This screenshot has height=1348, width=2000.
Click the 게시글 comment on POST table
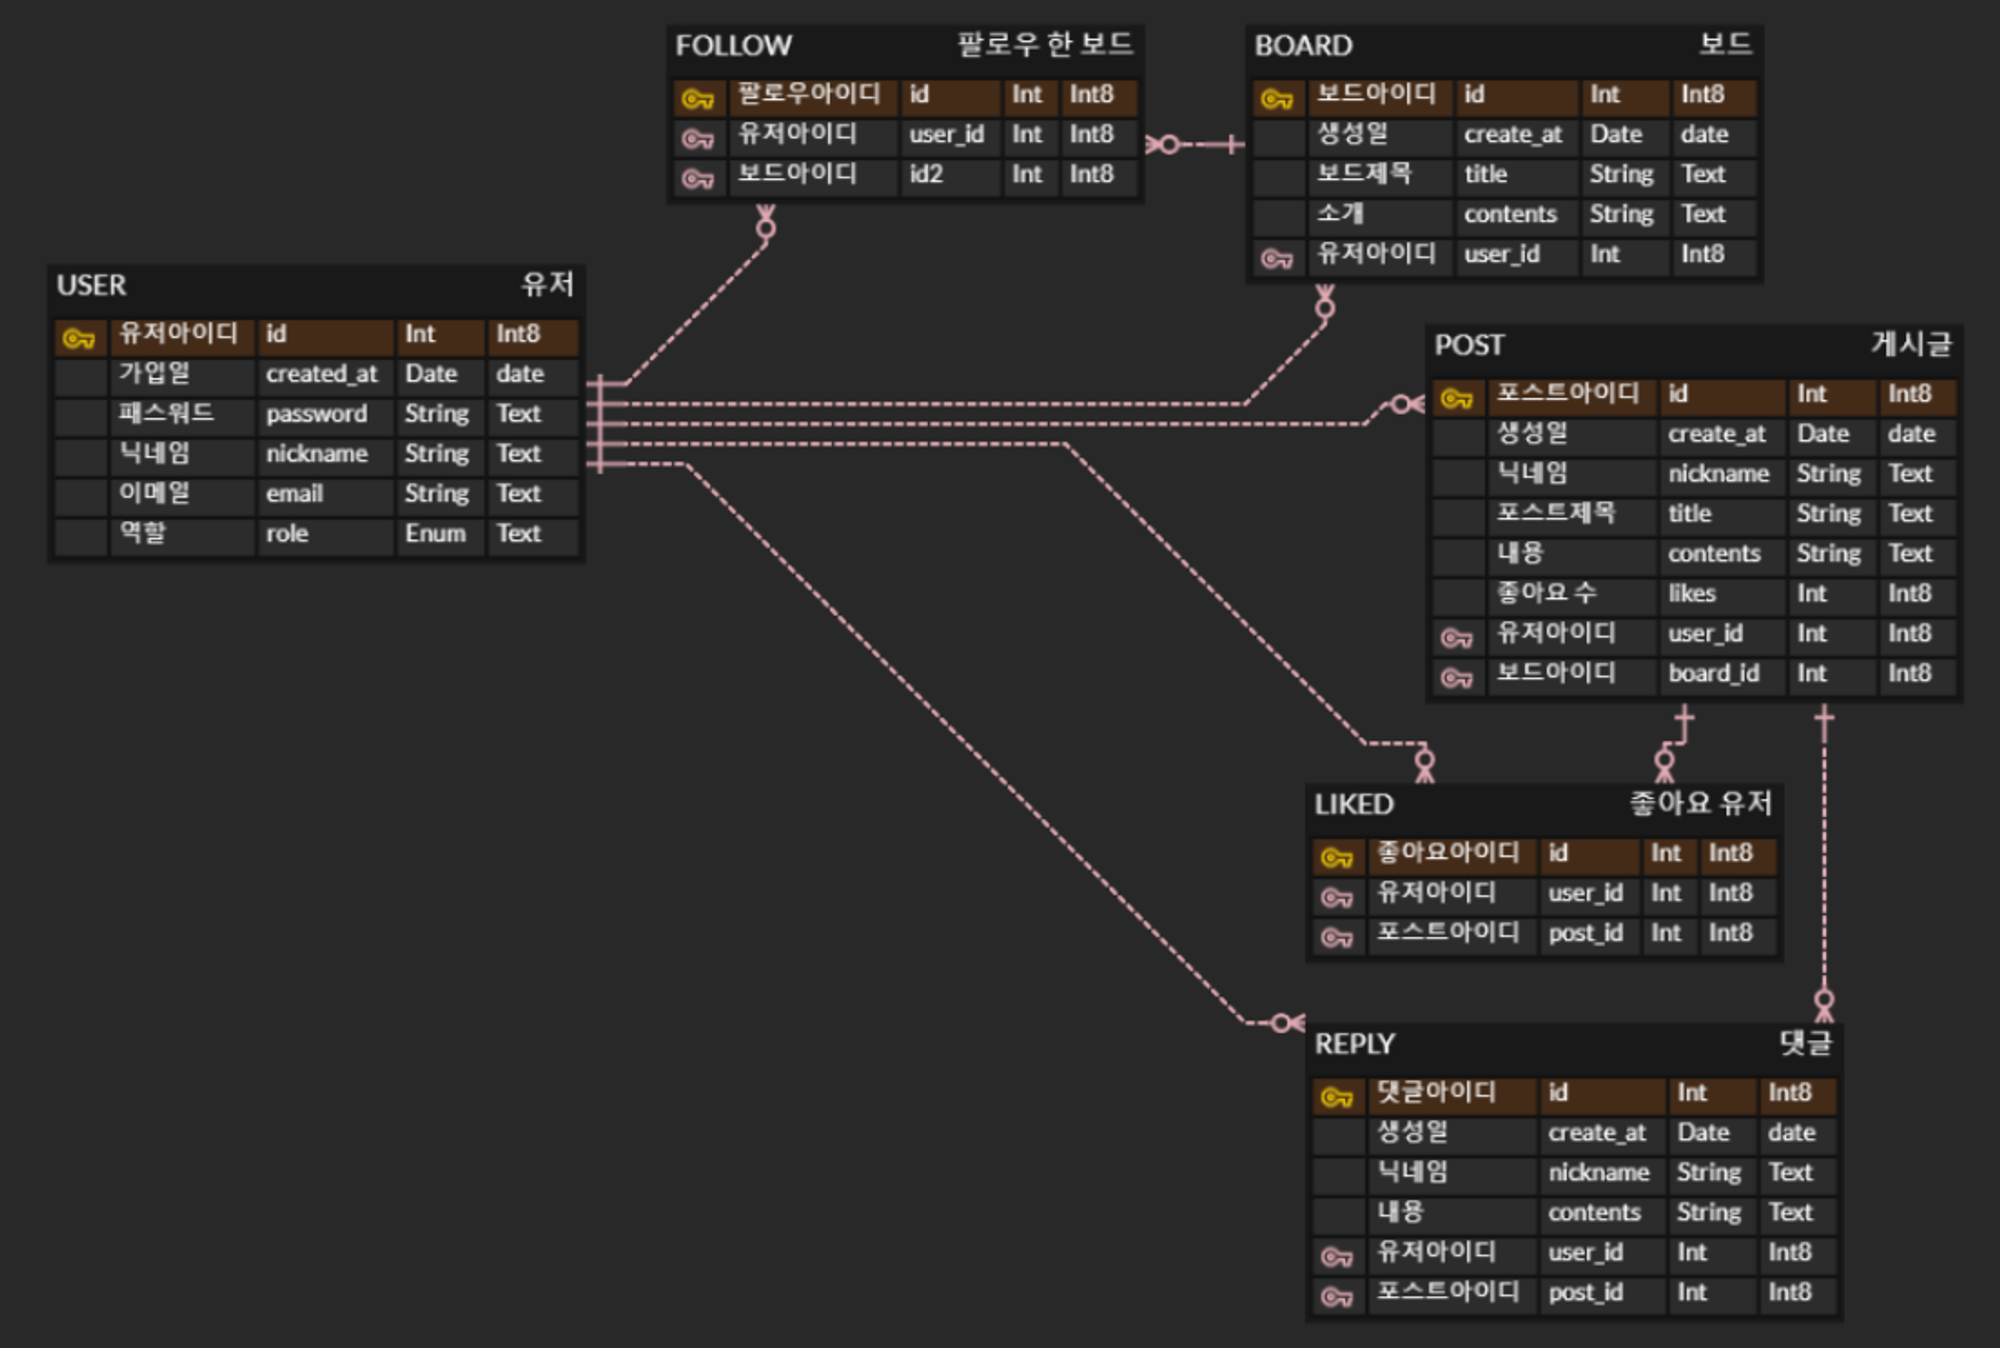pyautogui.click(x=1911, y=344)
